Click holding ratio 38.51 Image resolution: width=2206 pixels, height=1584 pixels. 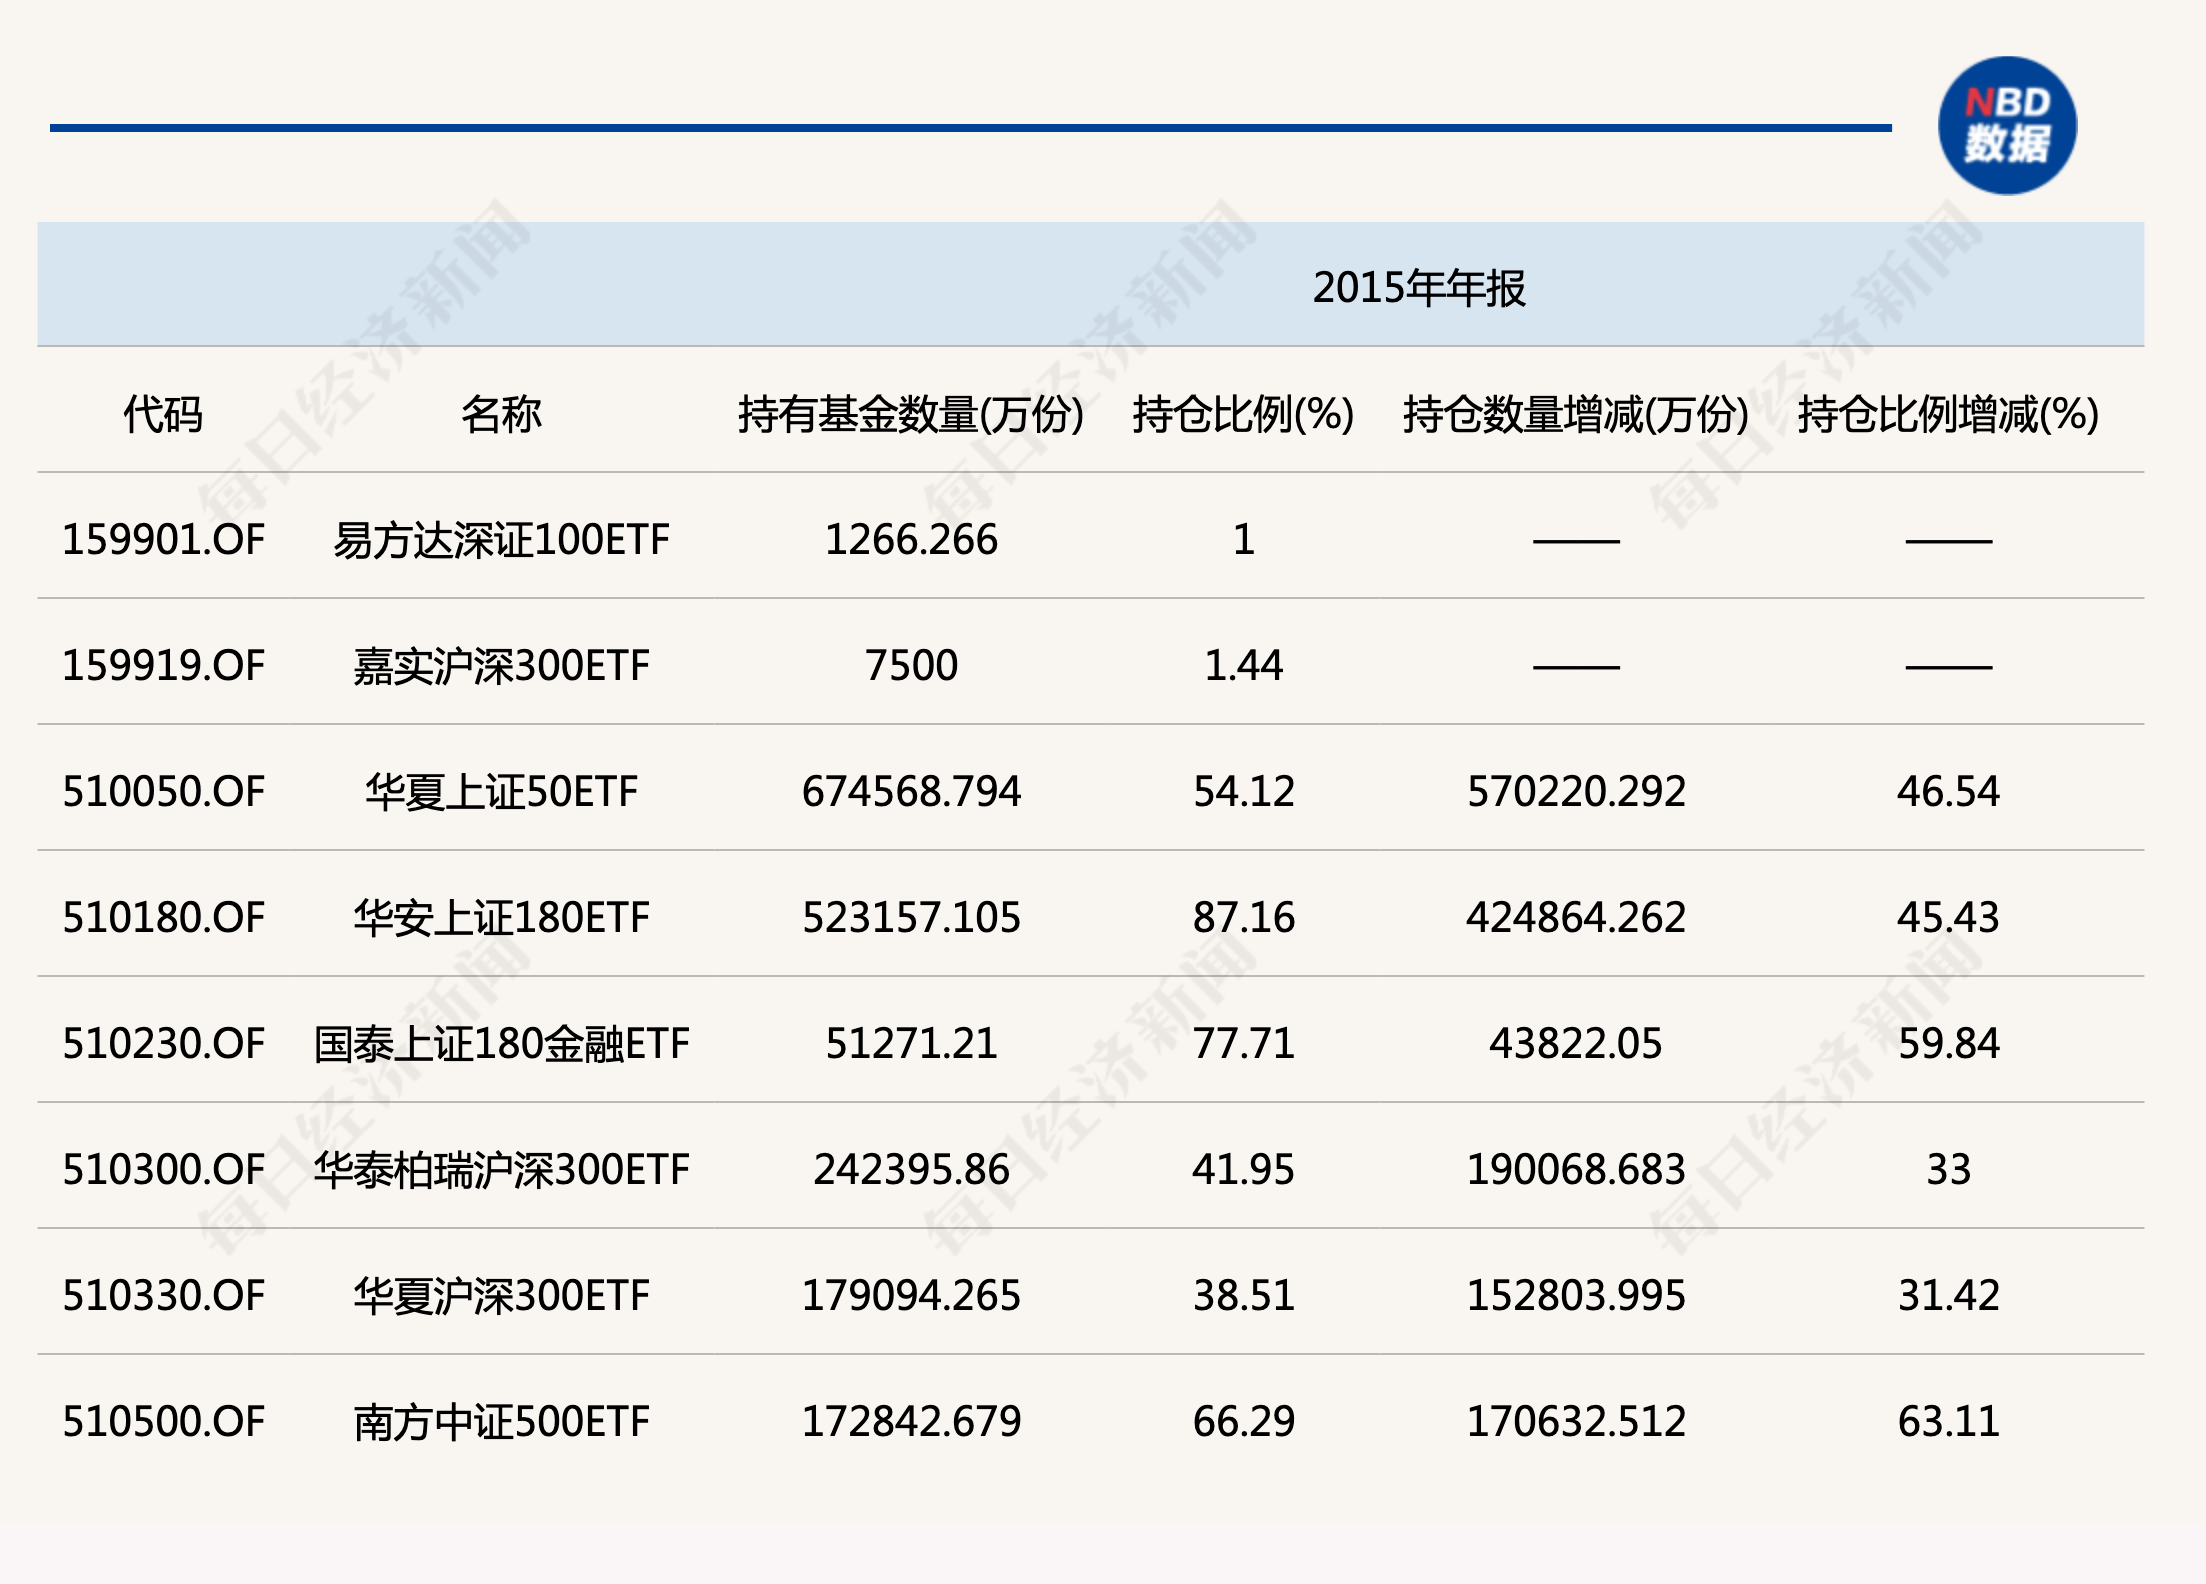pos(1243,1296)
